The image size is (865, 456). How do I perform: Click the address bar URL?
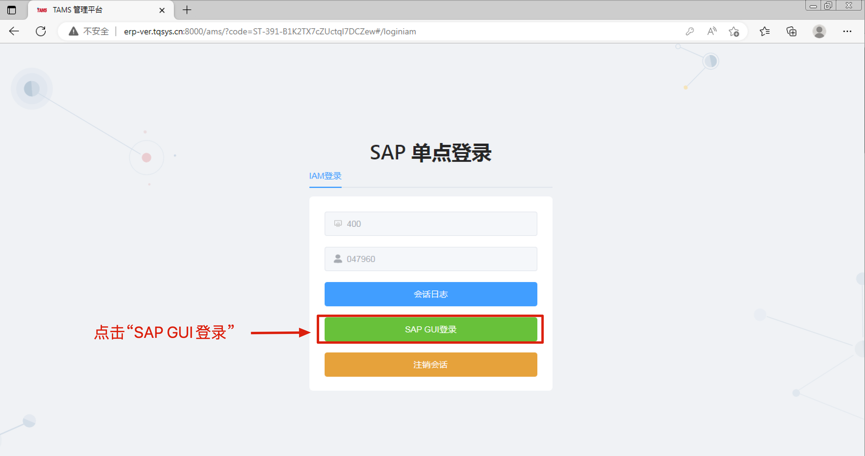pyautogui.click(x=270, y=31)
